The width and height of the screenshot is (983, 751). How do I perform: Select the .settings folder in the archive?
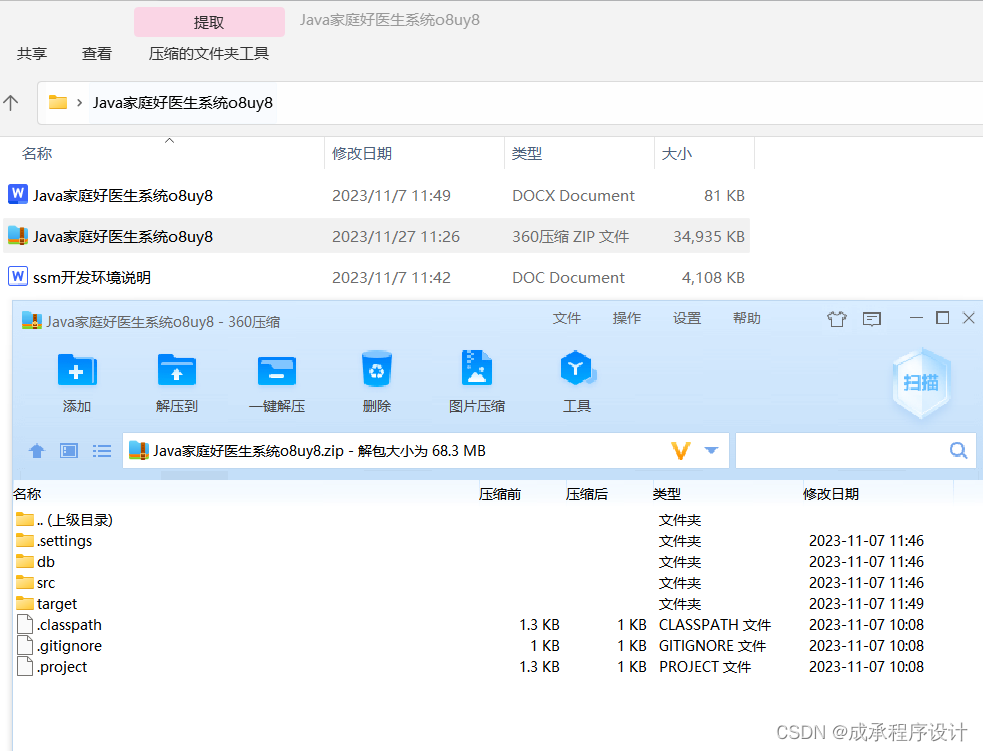click(x=64, y=541)
